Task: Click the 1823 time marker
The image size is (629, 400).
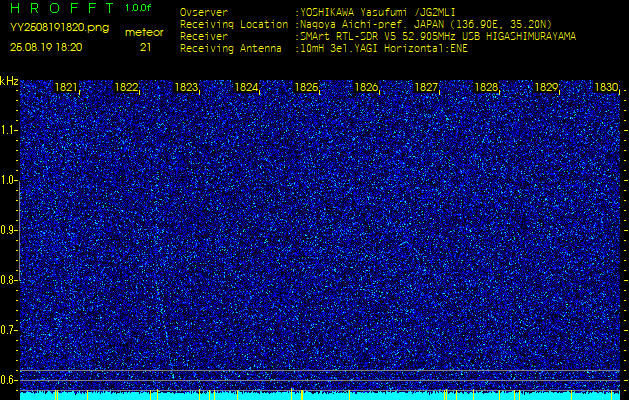Action: 186,87
